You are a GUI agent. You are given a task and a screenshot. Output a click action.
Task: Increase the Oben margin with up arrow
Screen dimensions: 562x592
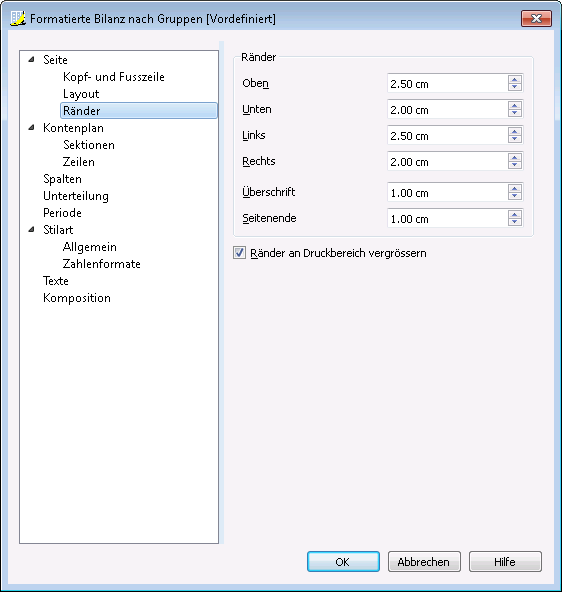(x=514, y=79)
